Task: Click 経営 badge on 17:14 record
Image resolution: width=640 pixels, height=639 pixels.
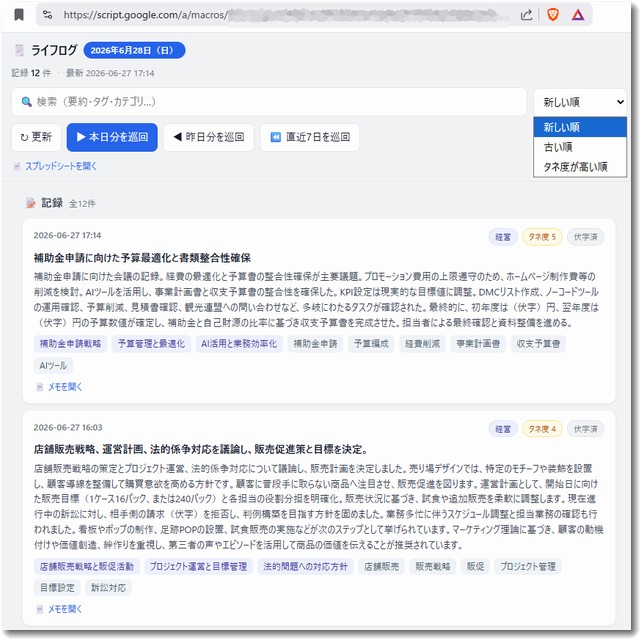Action: pos(503,237)
